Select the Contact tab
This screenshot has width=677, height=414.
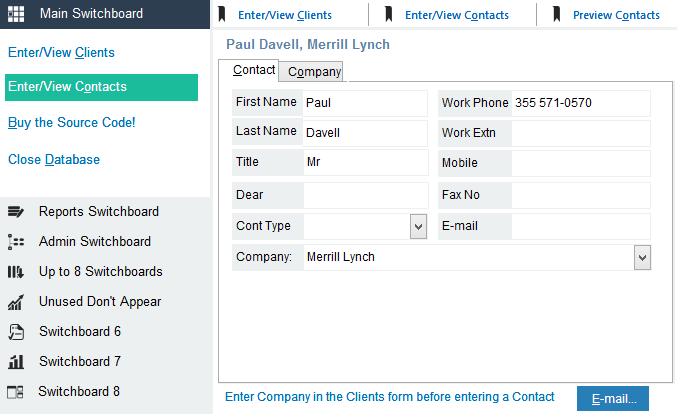click(254, 71)
